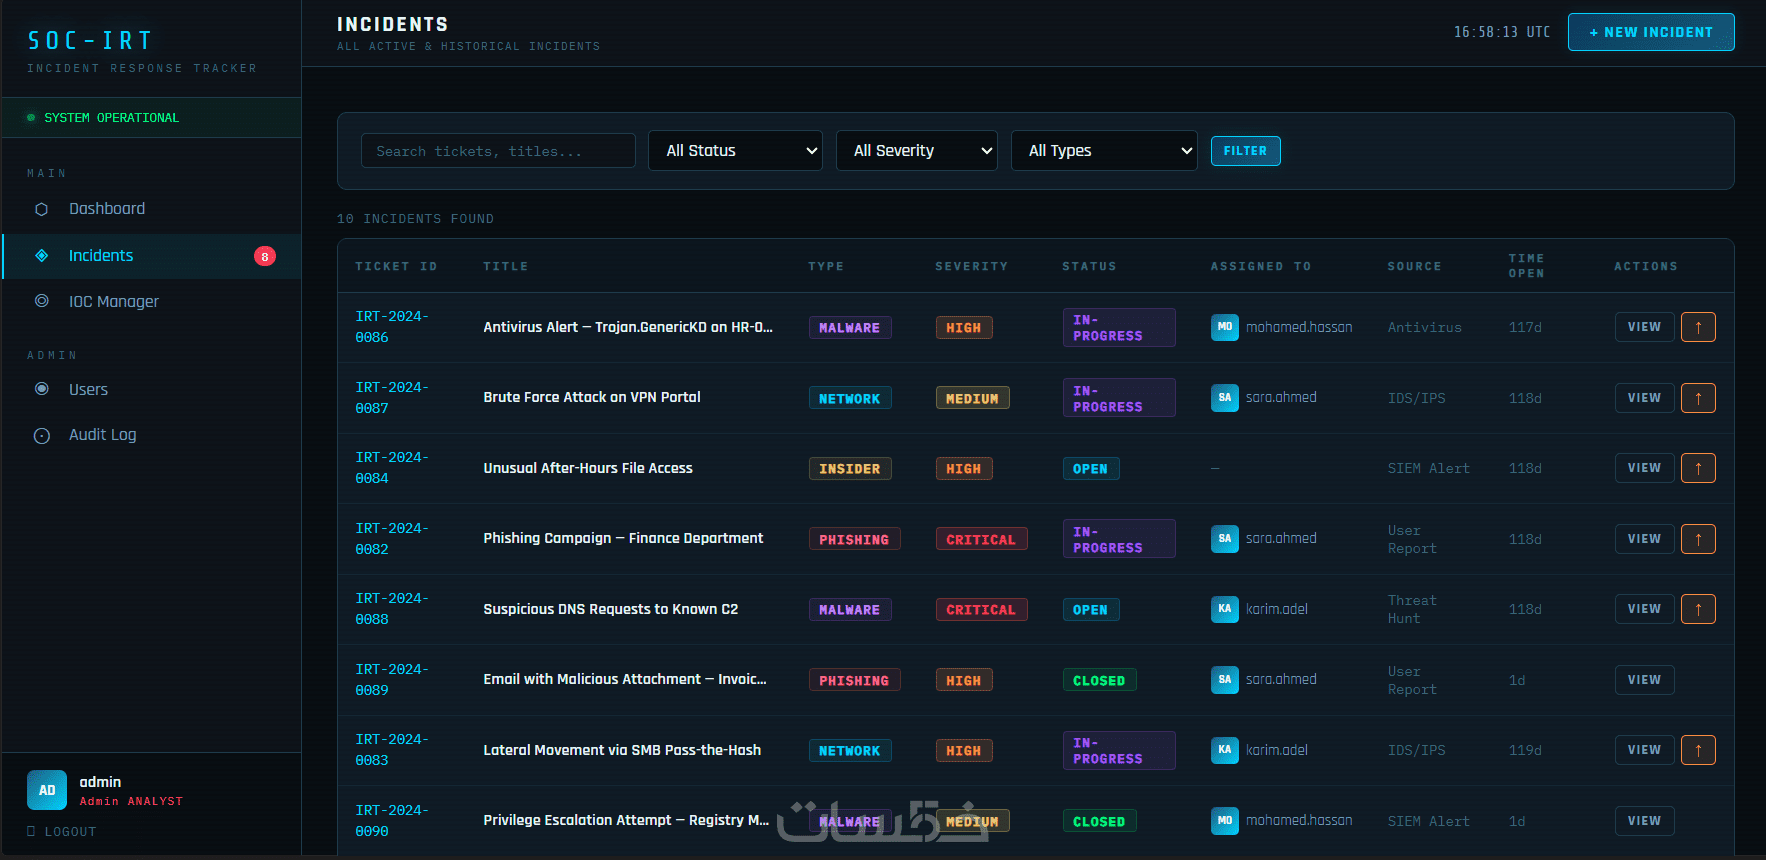1766x860 pixels.
Task: View incident IRT-2024-0090
Action: pyautogui.click(x=1644, y=821)
